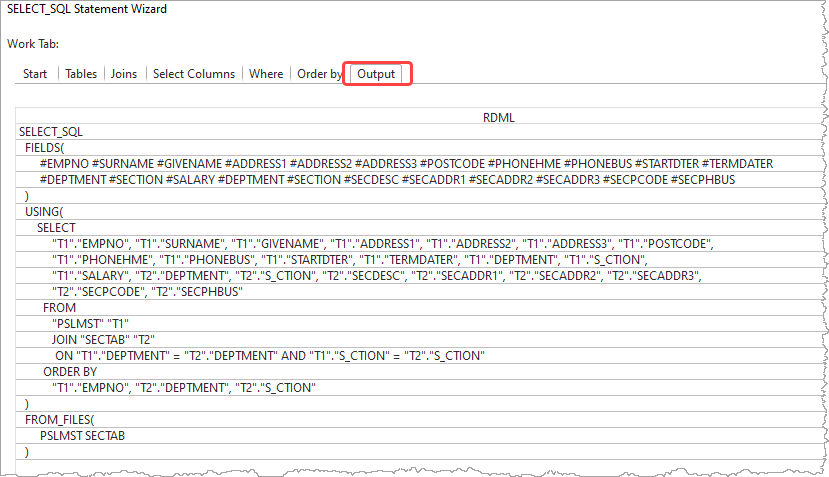Click the row starting with #DEPTMENT #SECTION #SALARY
829x477 pixels.
[422, 180]
